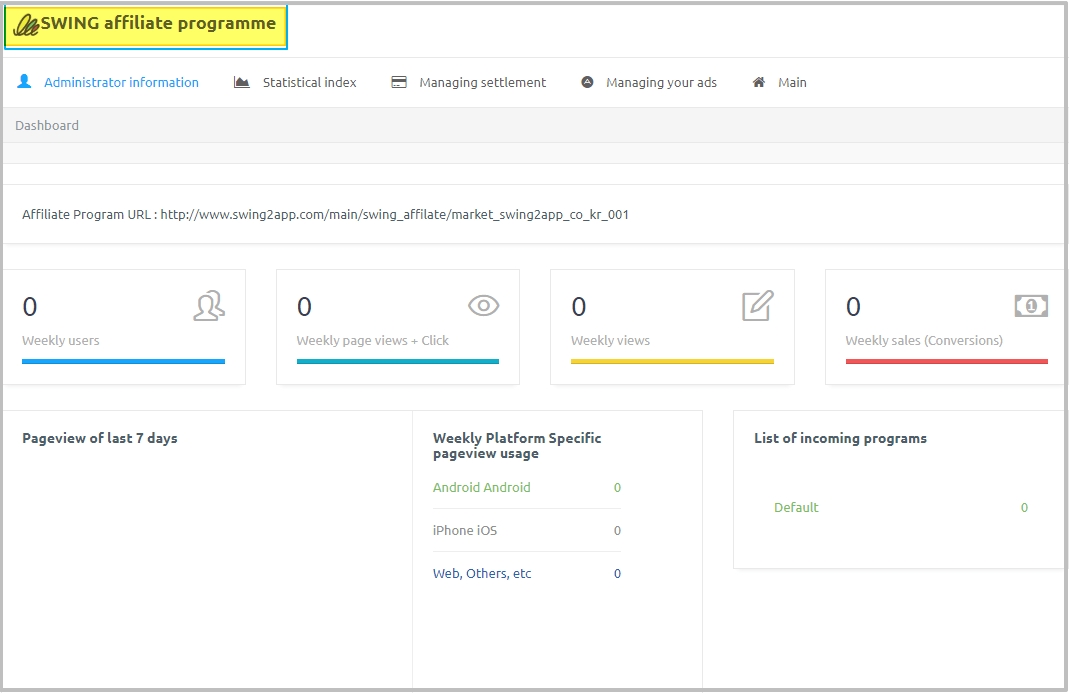Image resolution: width=1069 pixels, height=693 pixels.
Task: Click the Main home icon
Action: click(759, 82)
